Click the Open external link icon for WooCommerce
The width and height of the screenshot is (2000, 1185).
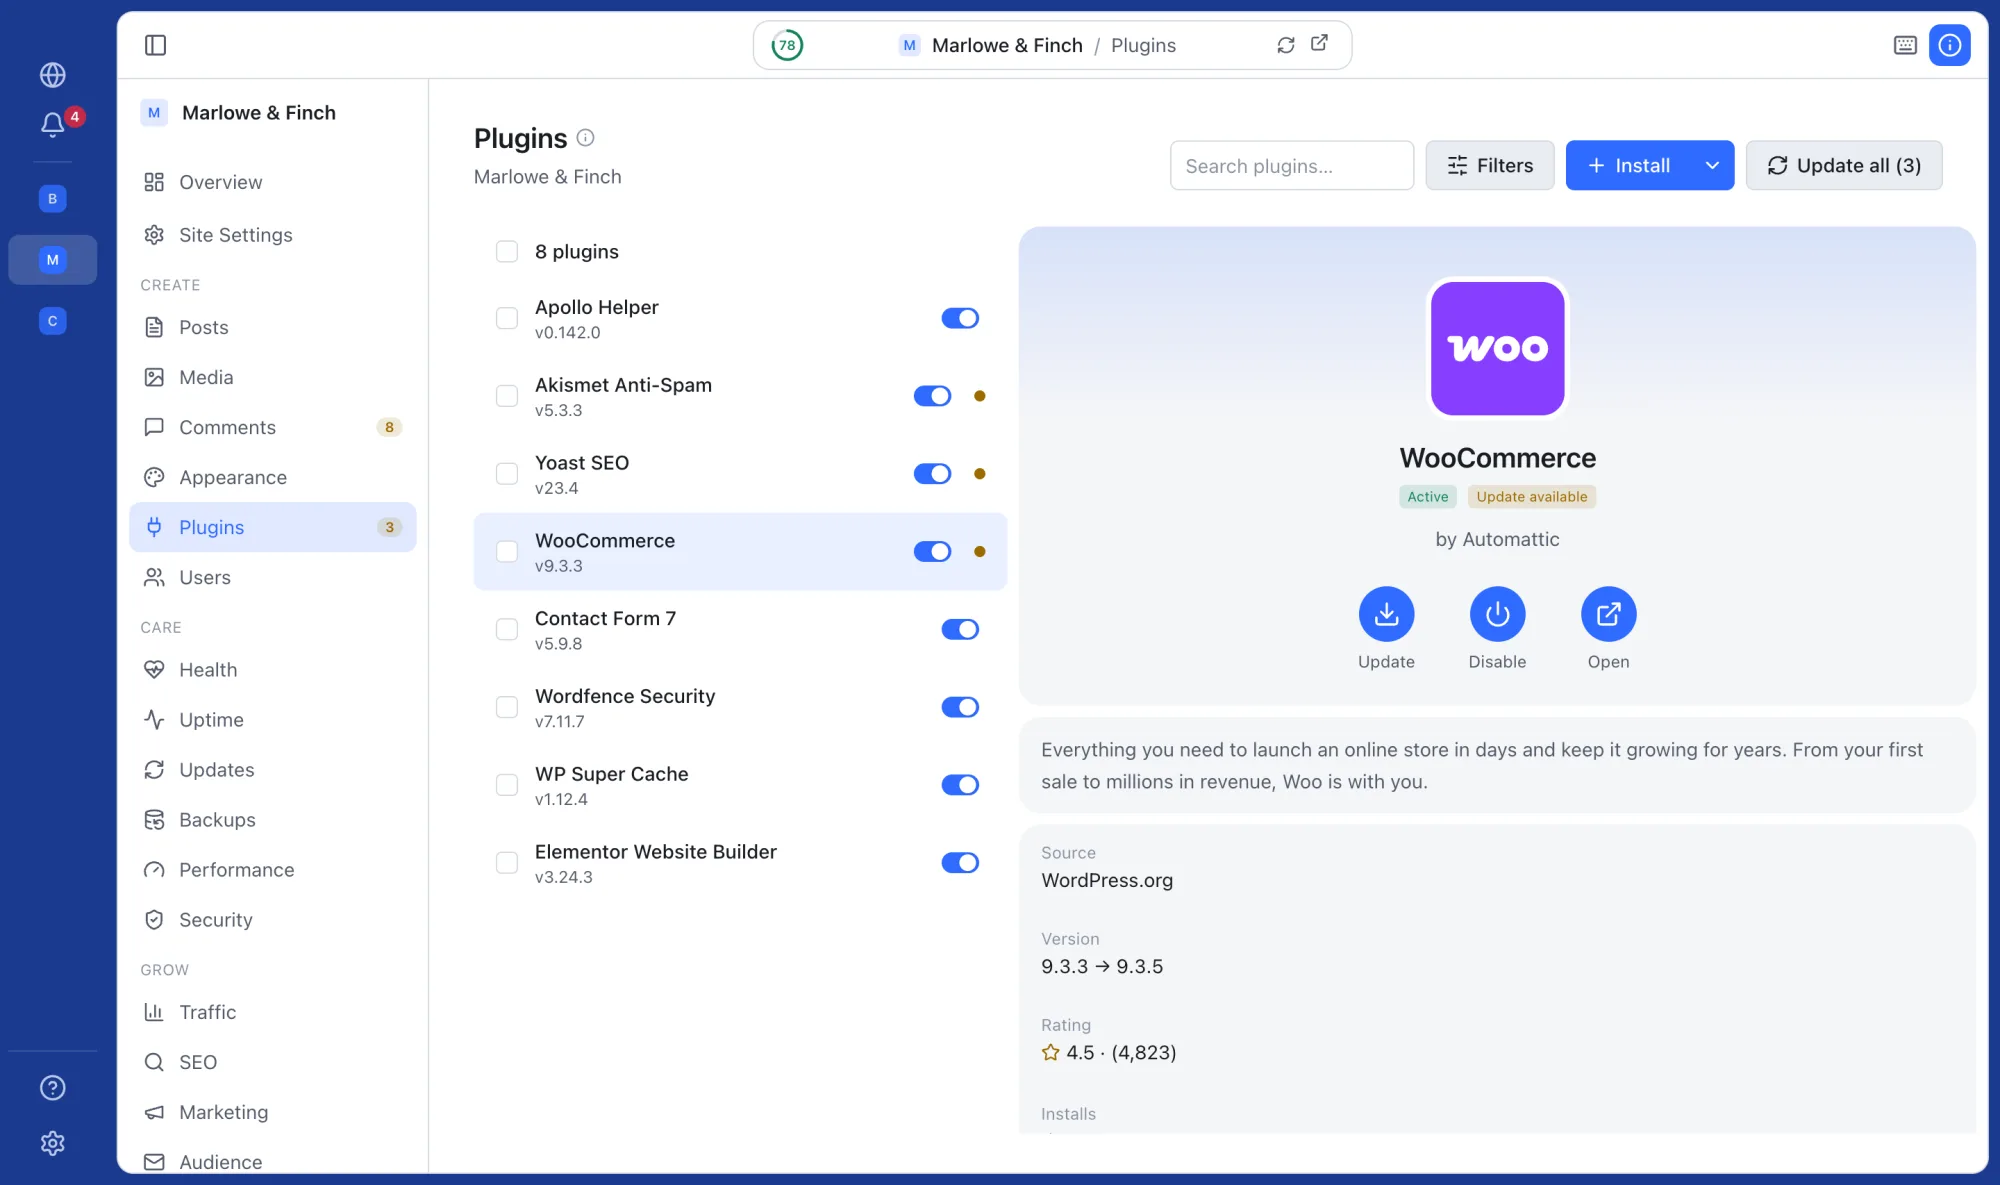point(1608,614)
